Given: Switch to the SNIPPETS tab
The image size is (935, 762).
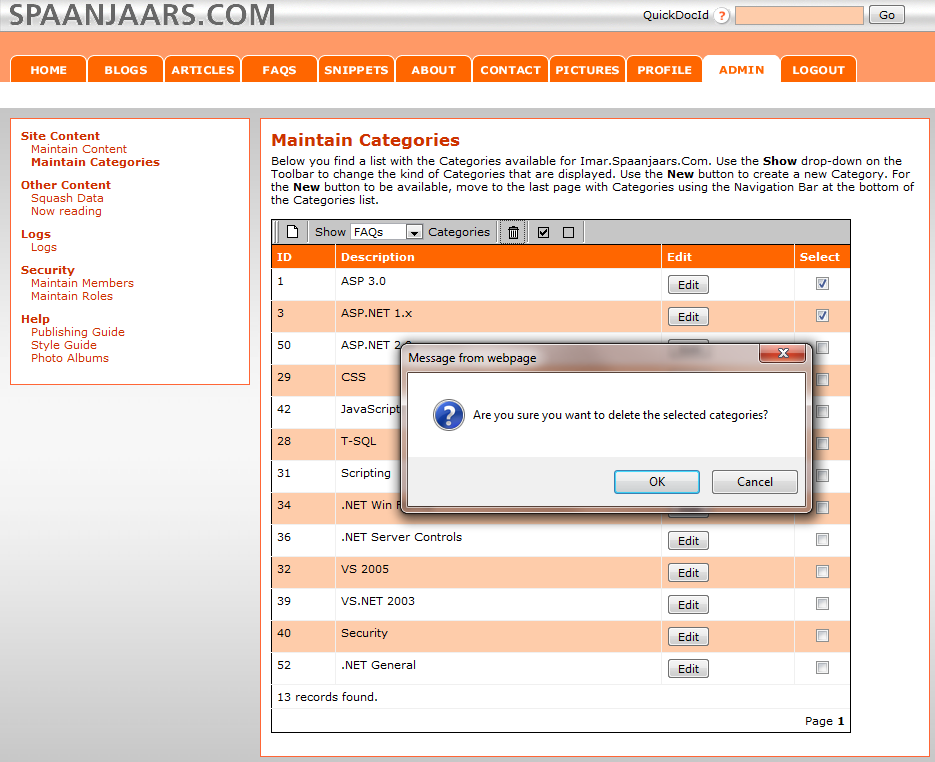Looking at the screenshot, I should 356,70.
